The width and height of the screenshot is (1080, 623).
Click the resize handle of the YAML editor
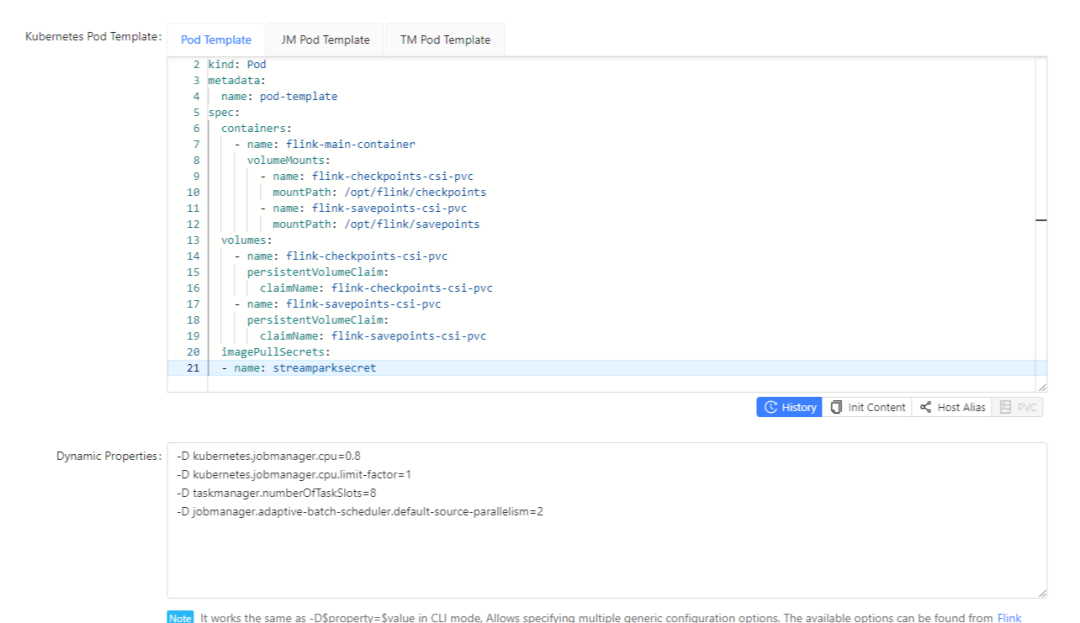click(x=1041, y=386)
